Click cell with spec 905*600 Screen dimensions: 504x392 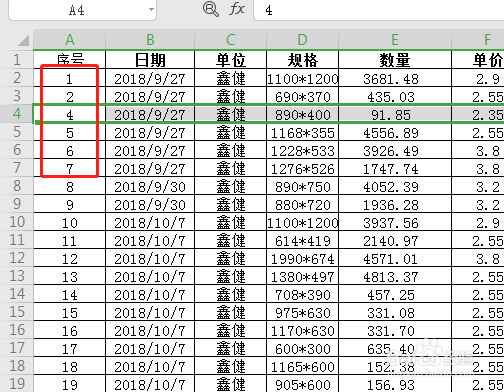click(x=302, y=384)
